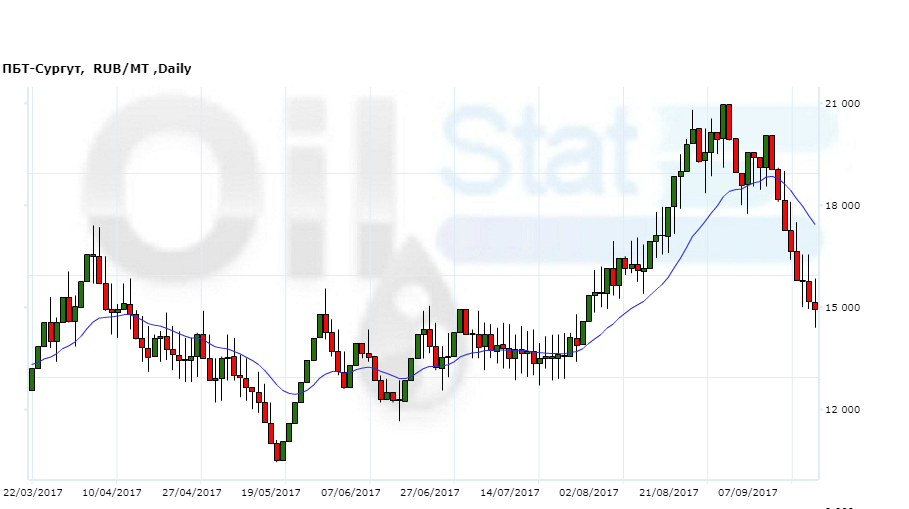Select the 21/08/2017 date label
Image resolution: width=909 pixels, height=509 pixels.
pyautogui.click(x=669, y=492)
